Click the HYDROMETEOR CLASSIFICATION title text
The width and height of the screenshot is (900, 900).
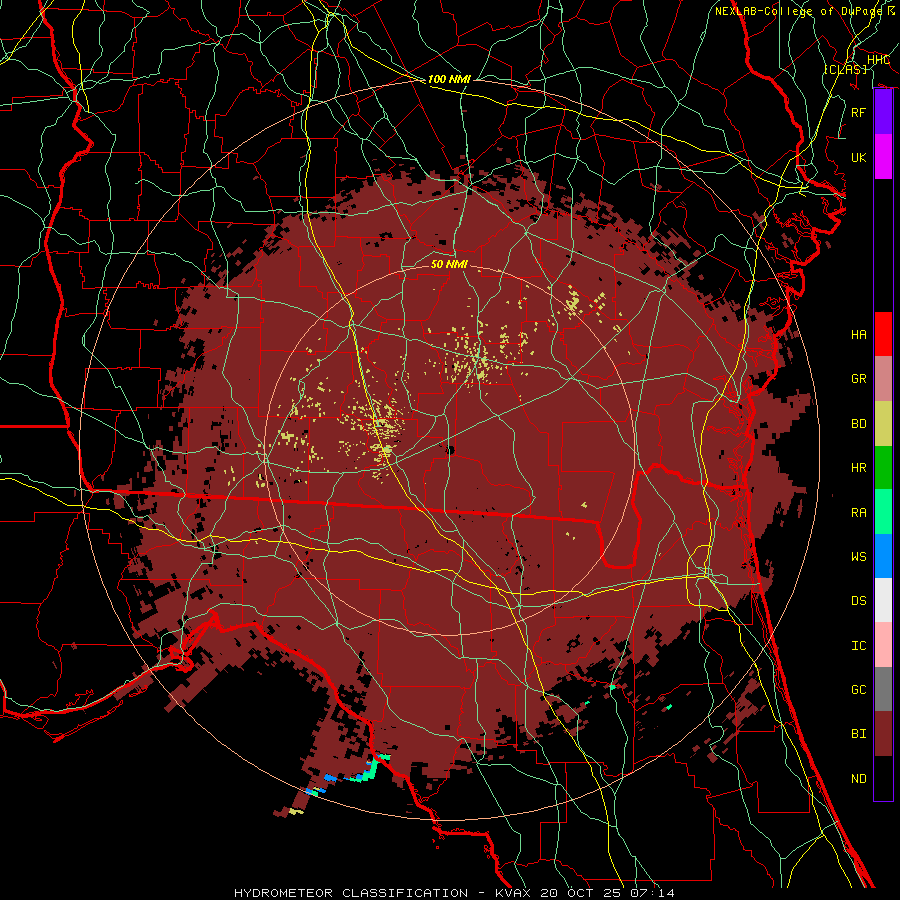point(351,893)
